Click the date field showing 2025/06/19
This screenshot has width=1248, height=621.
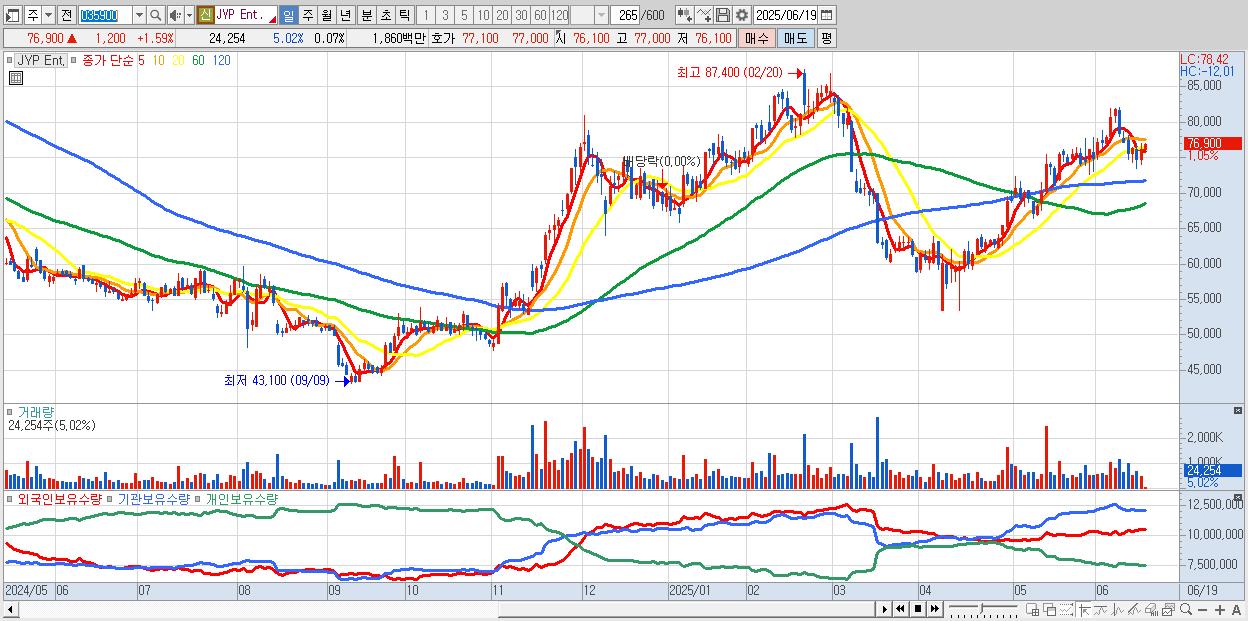point(785,15)
